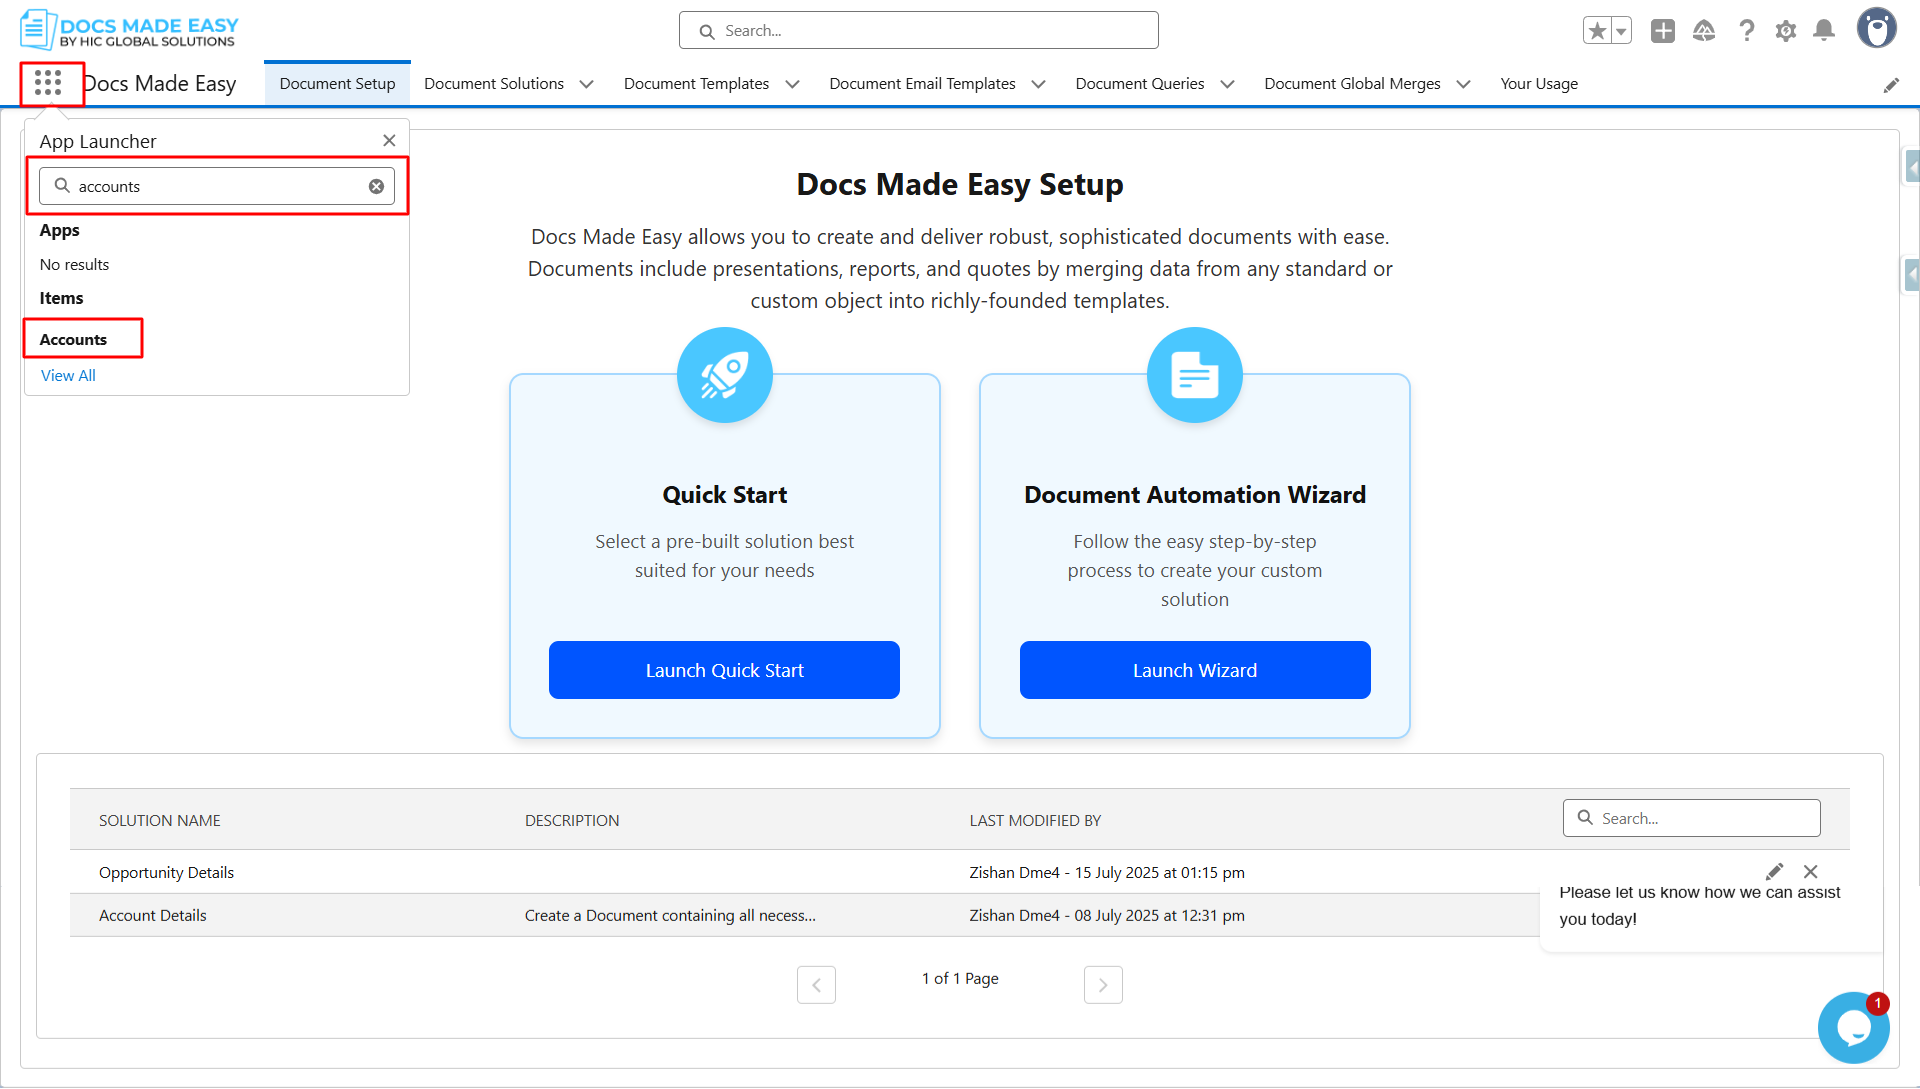Click the DESCRIPTION column header
Screen dimensions: 1920x1089
click(x=572, y=820)
